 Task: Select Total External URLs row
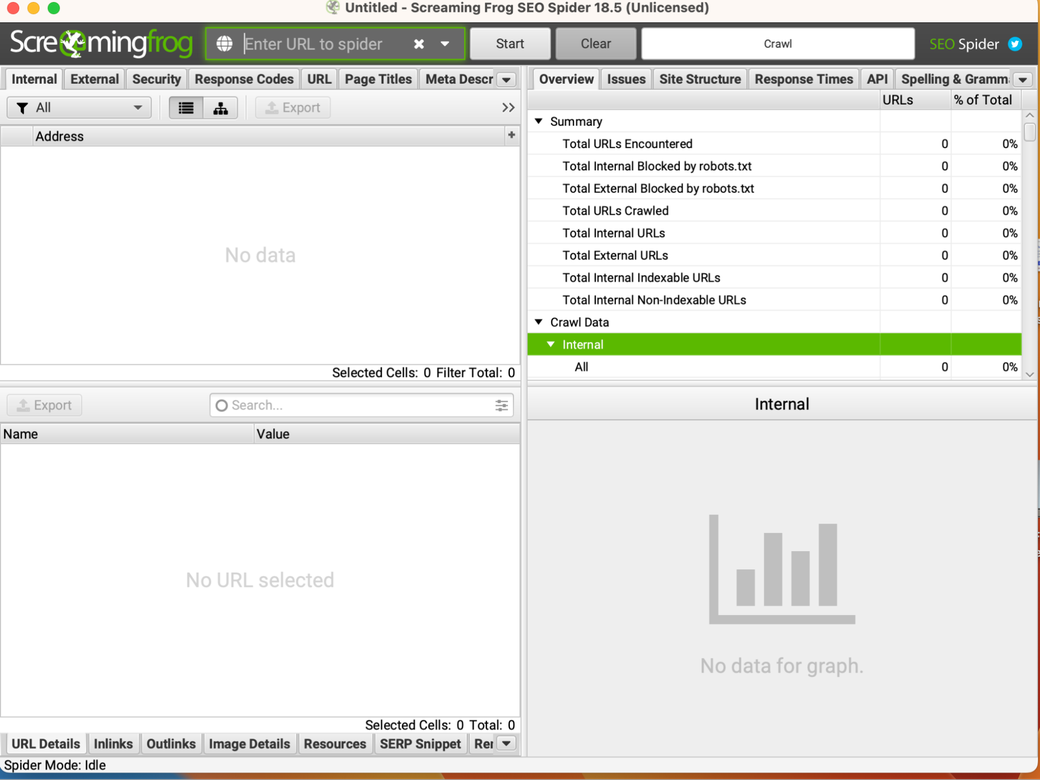pyautogui.click(x=775, y=255)
